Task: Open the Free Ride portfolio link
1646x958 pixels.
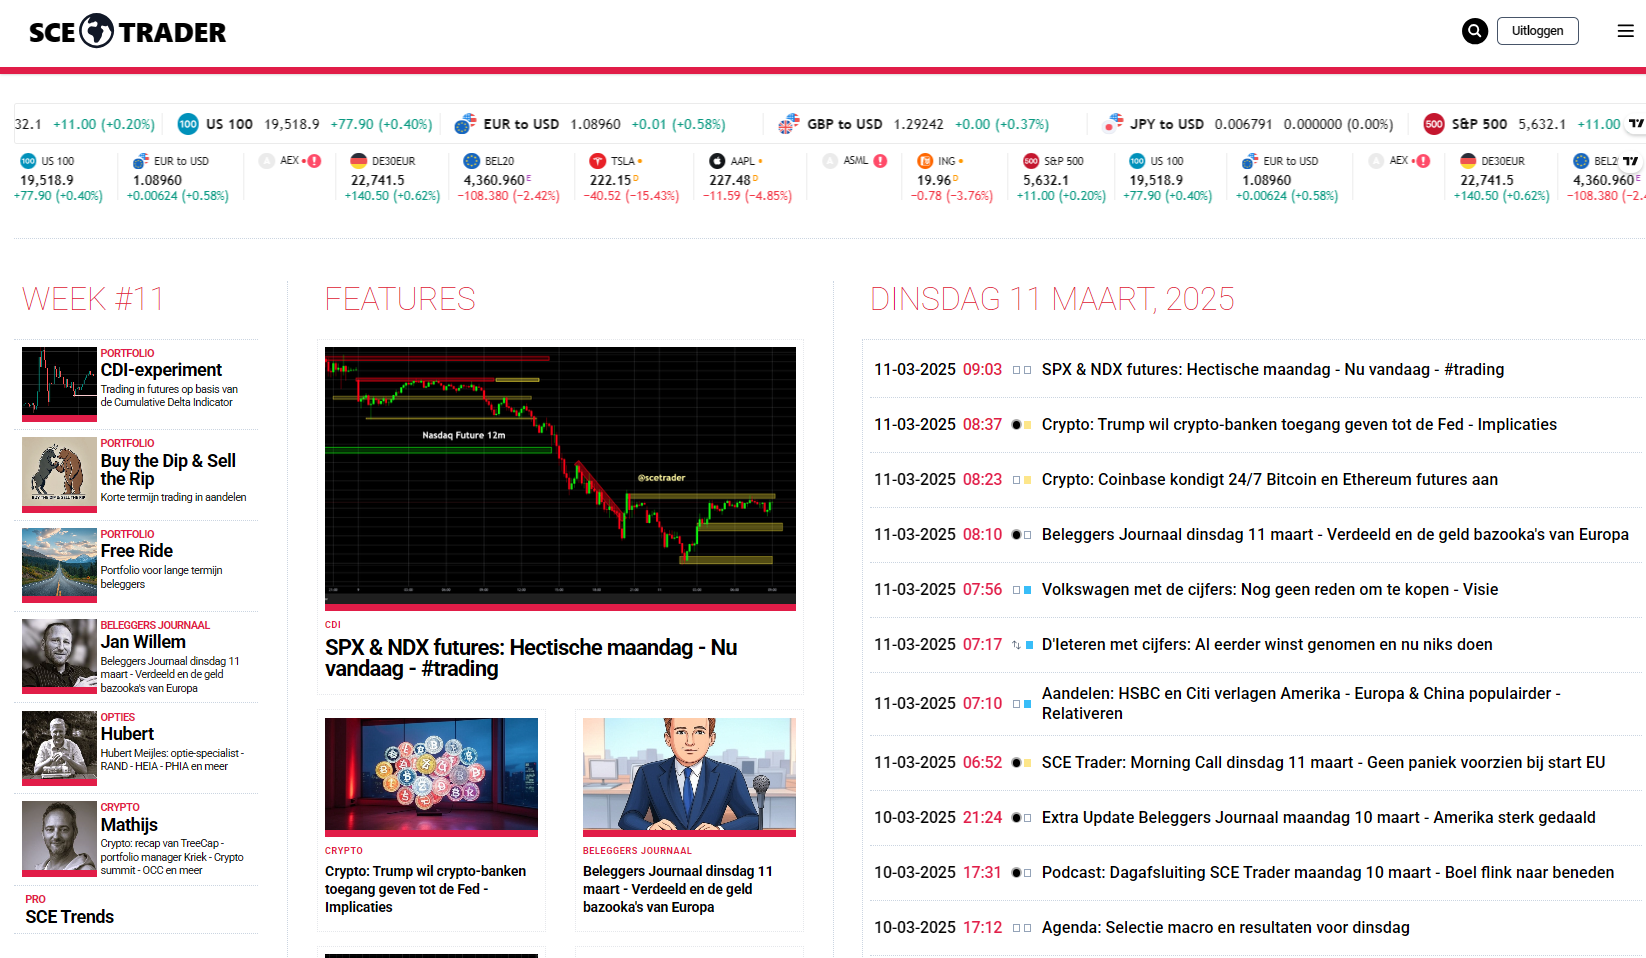Action: (137, 551)
